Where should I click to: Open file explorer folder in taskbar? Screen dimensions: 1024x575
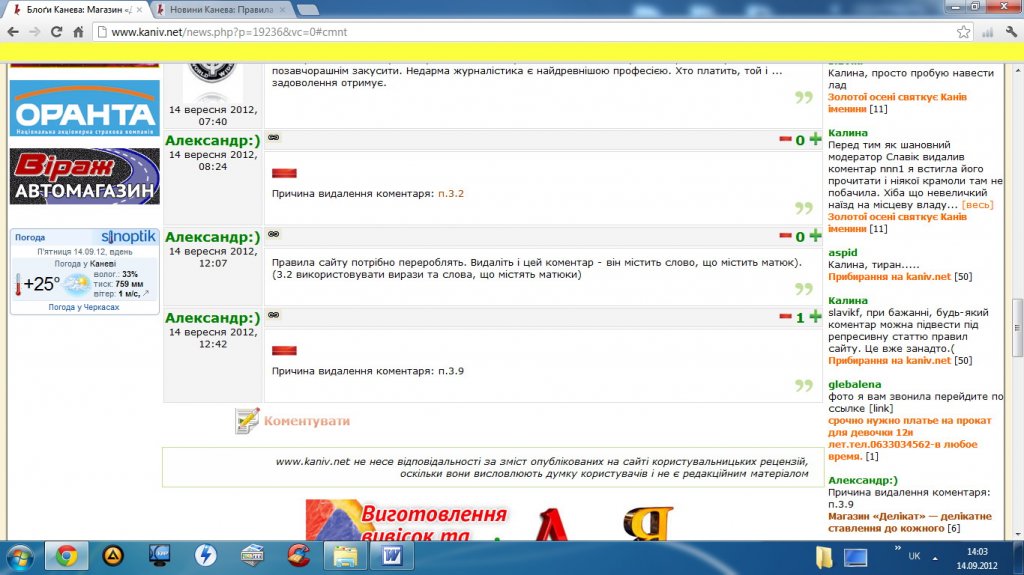click(x=345, y=557)
